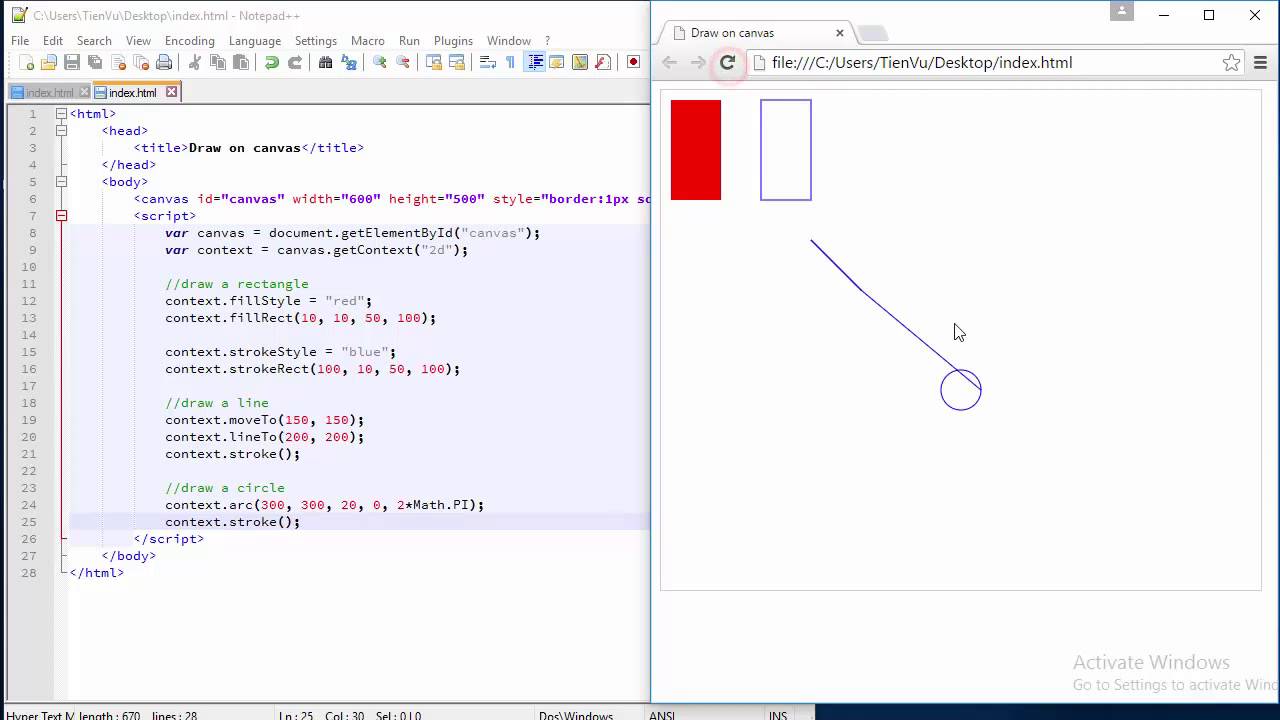Click the blue circle on canvas
This screenshot has height=720, width=1280.
pyautogui.click(x=961, y=390)
